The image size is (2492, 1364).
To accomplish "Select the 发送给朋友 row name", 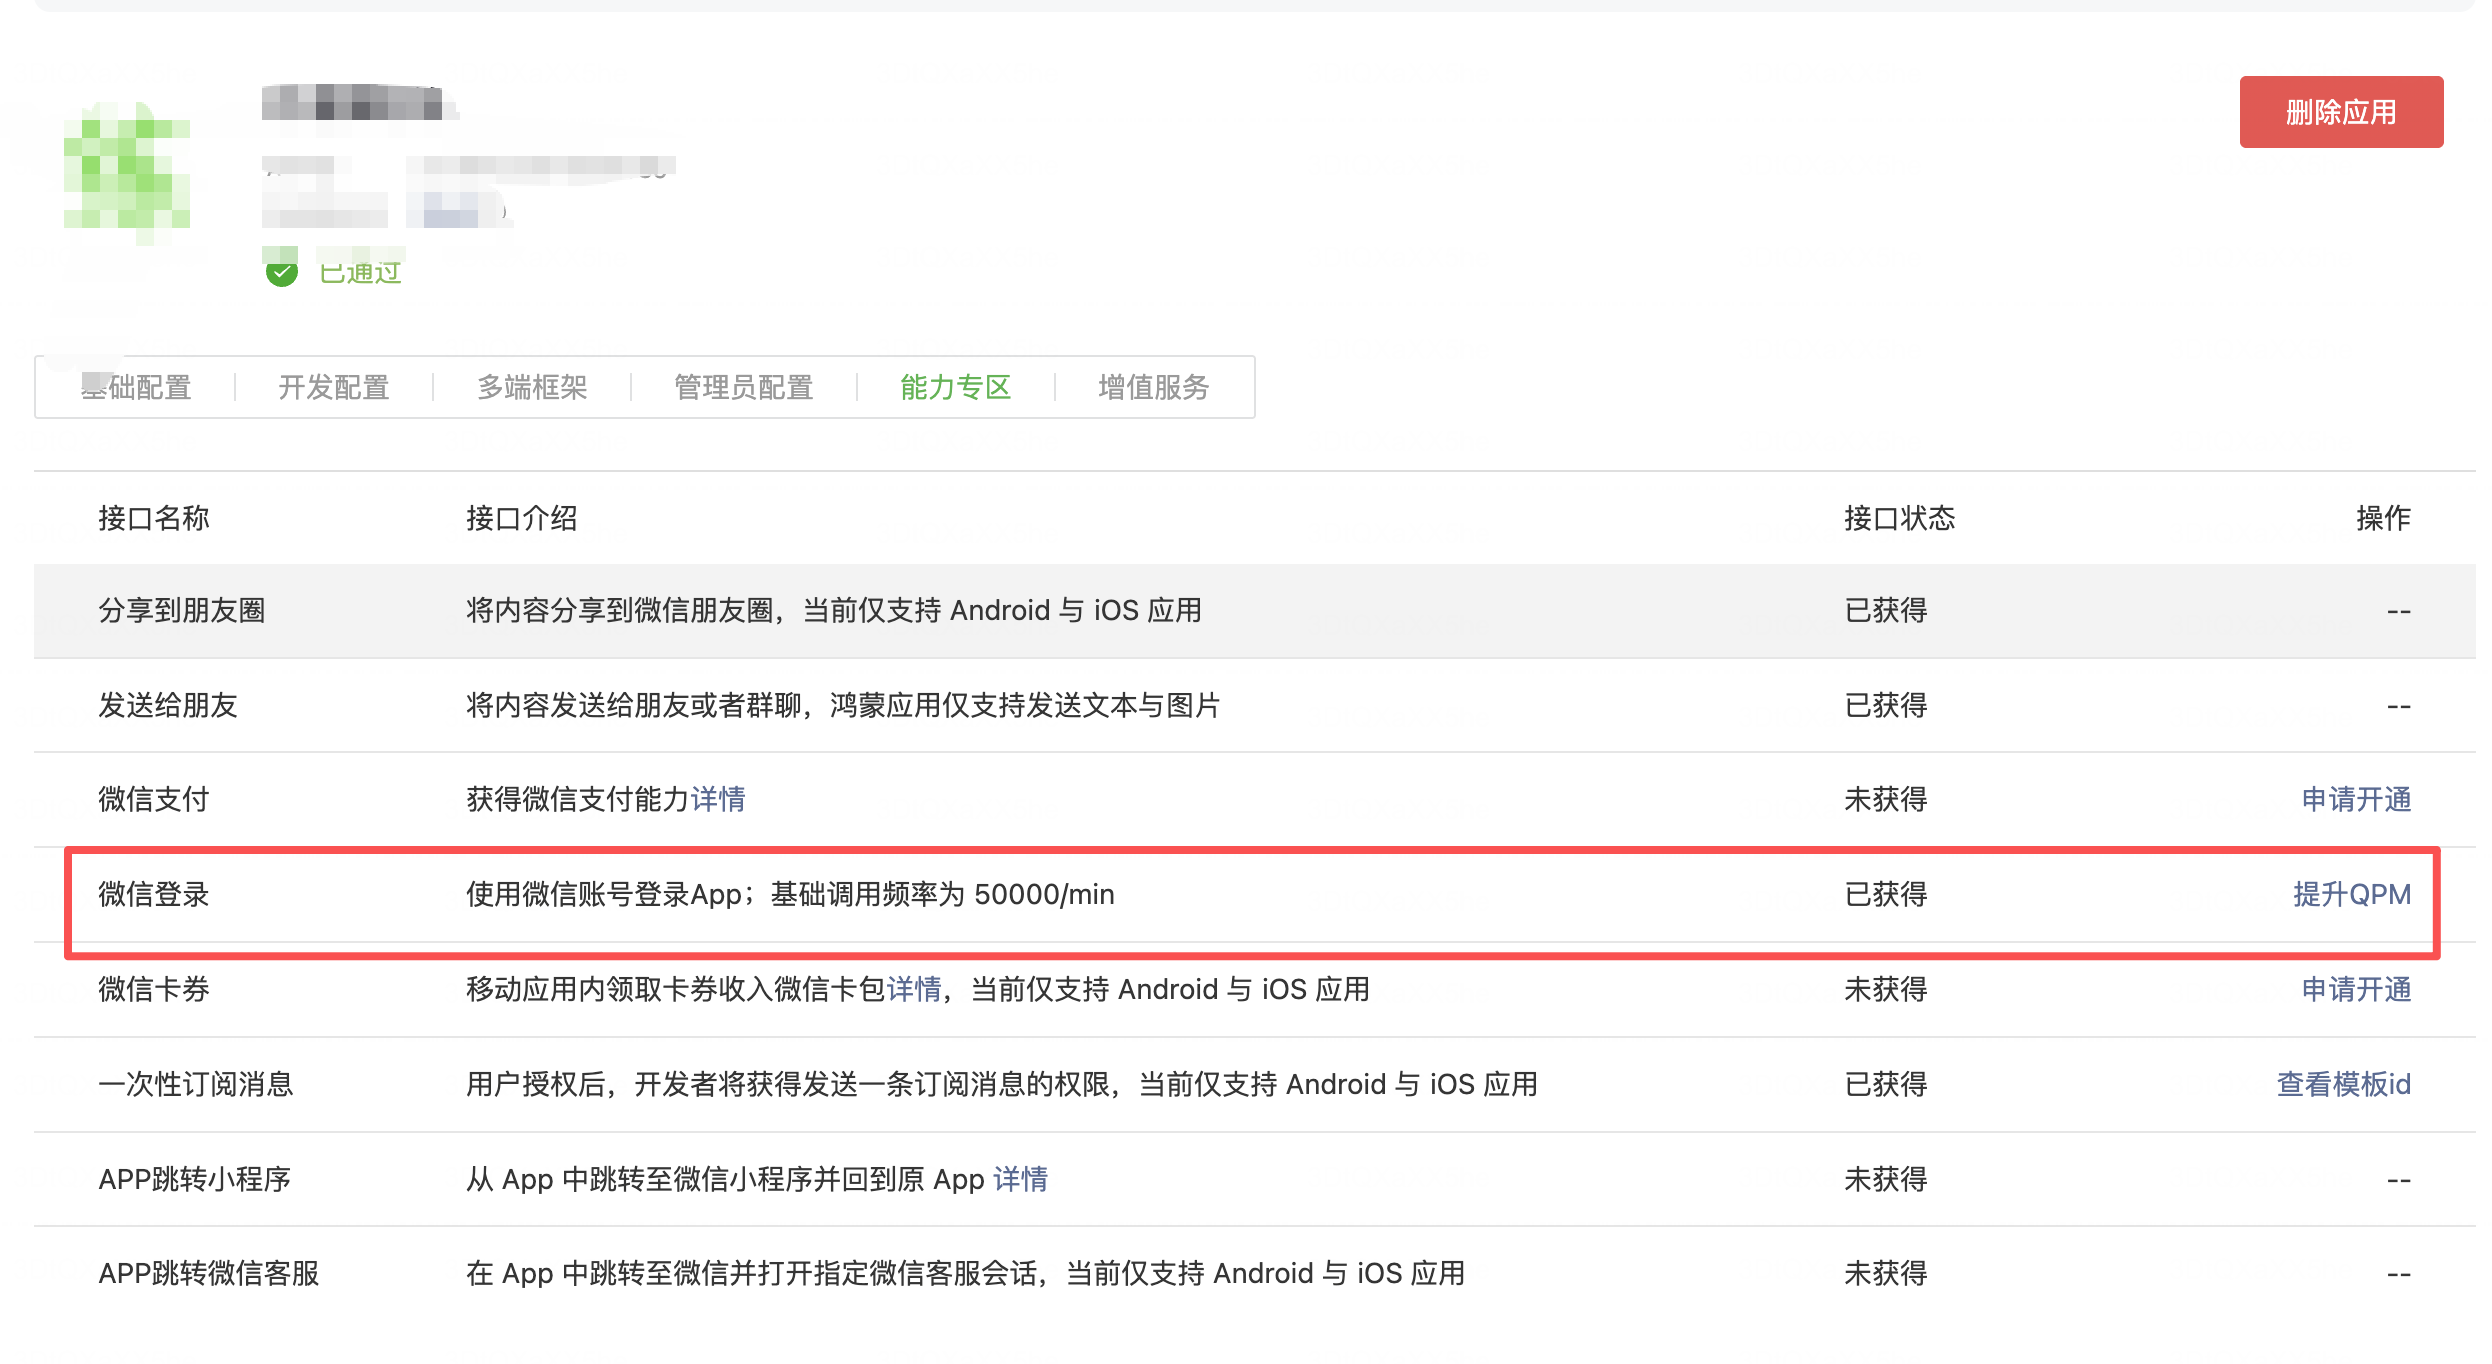I will [x=168, y=705].
